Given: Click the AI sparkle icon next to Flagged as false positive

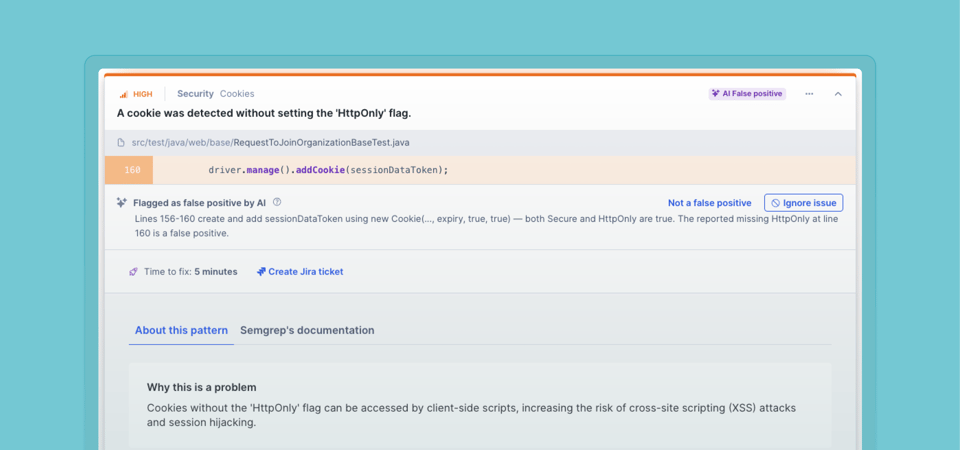Looking at the screenshot, I should (122, 202).
